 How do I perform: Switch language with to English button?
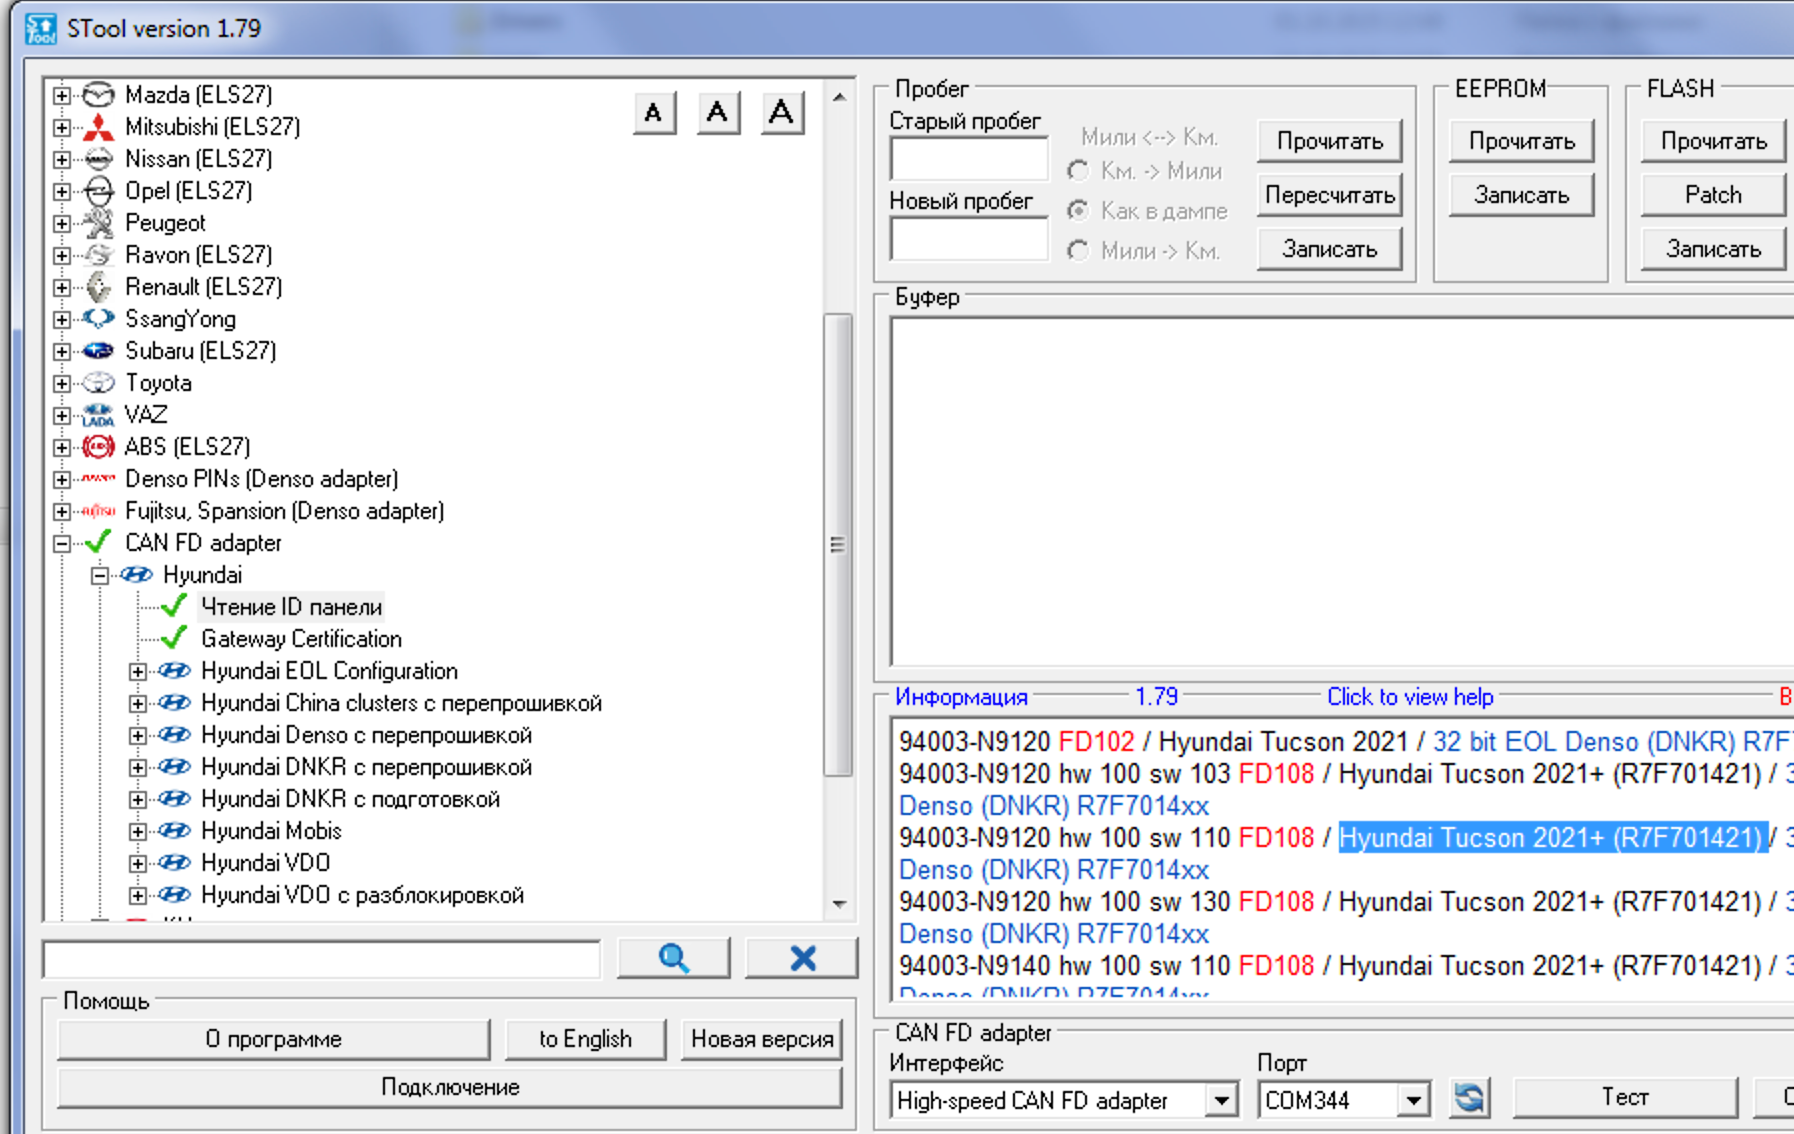click(x=585, y=1039)
